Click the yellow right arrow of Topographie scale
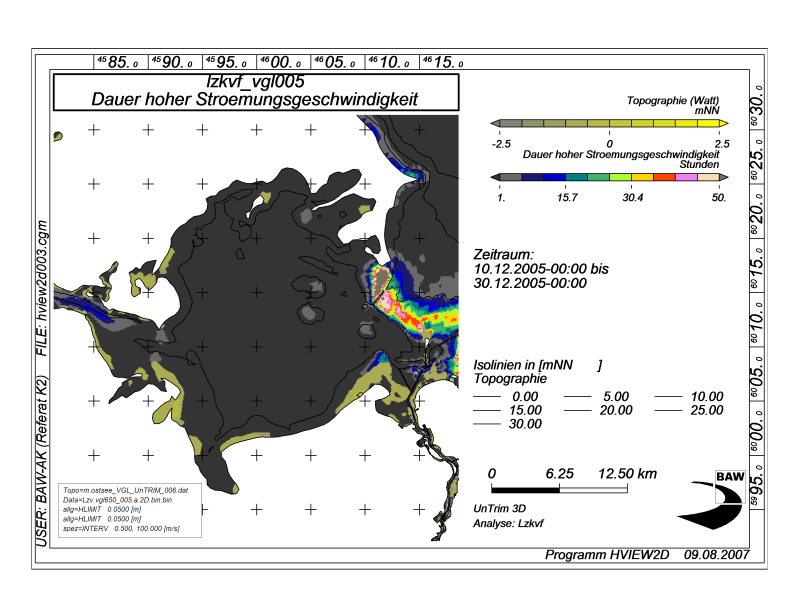Image resolution: width=800 pixels, height=600 pixels. click(x=723, y=123)
